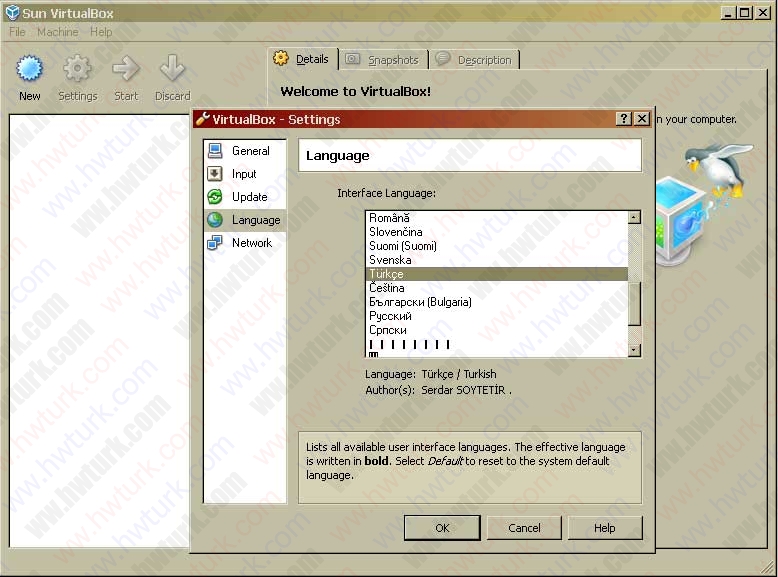Viewport: 778px width, 577px height.
Task: Select Български (Bulgaria) in the language list
Action: 497,302
